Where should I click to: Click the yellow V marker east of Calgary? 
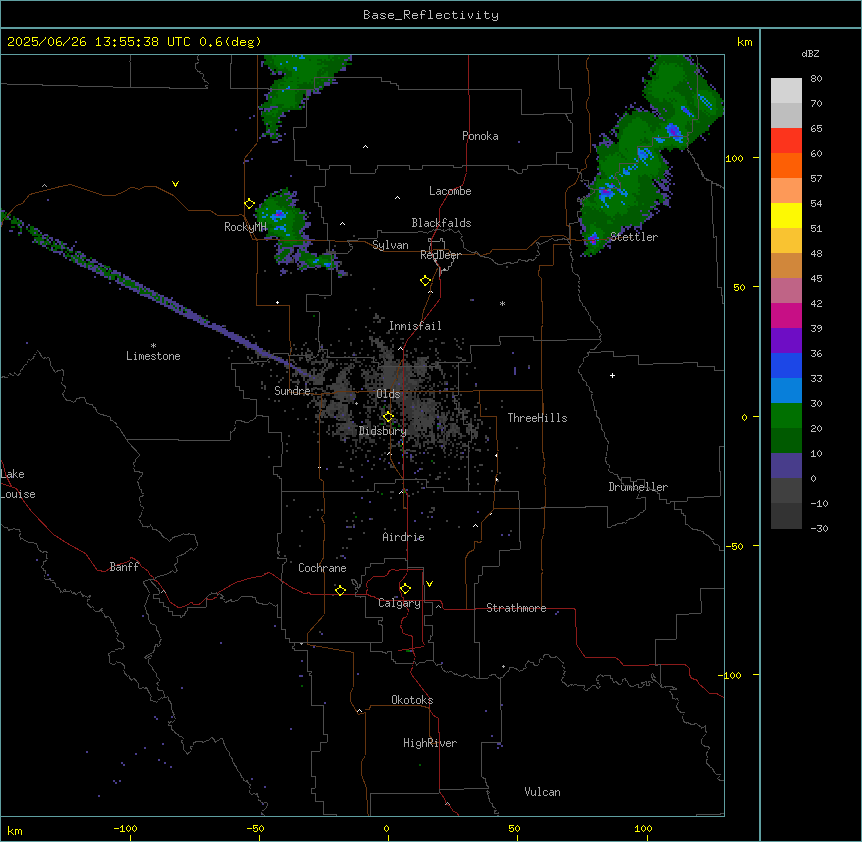pyautogui.click(x=429, y=584)
